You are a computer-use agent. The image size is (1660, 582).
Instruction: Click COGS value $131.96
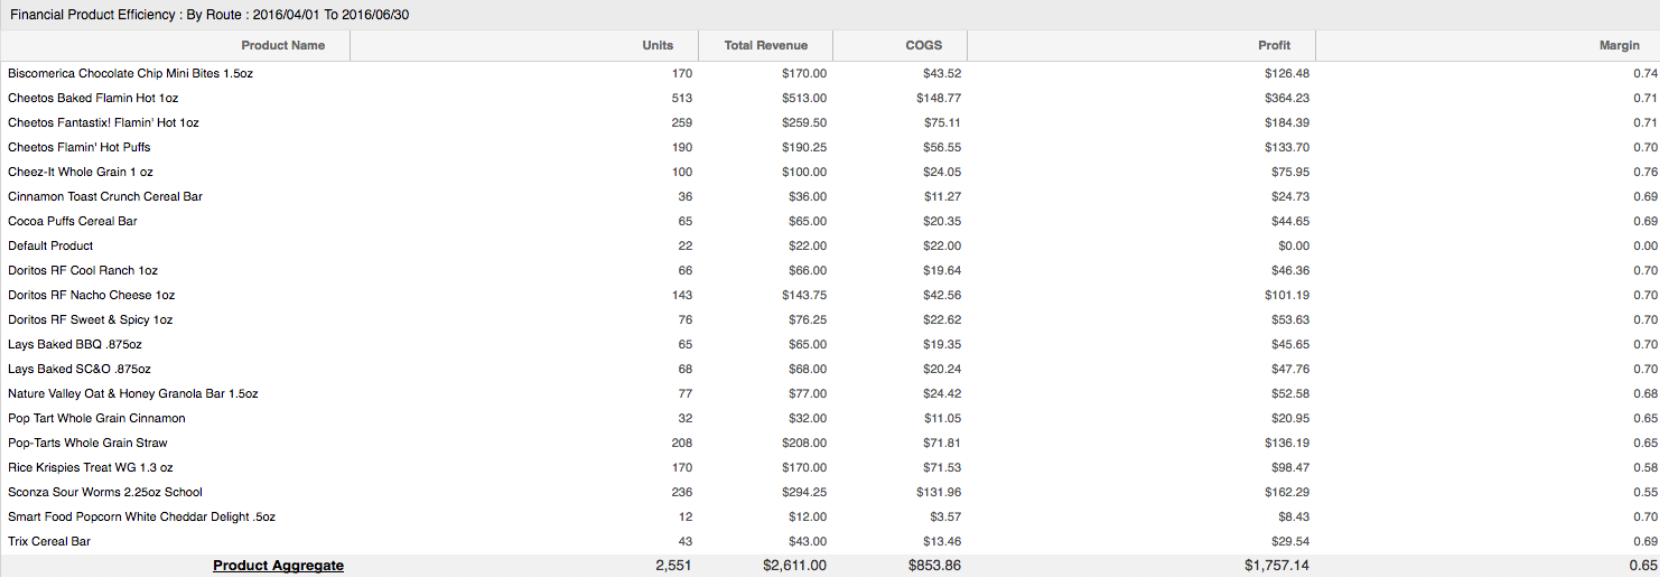[x=939, y=492]
